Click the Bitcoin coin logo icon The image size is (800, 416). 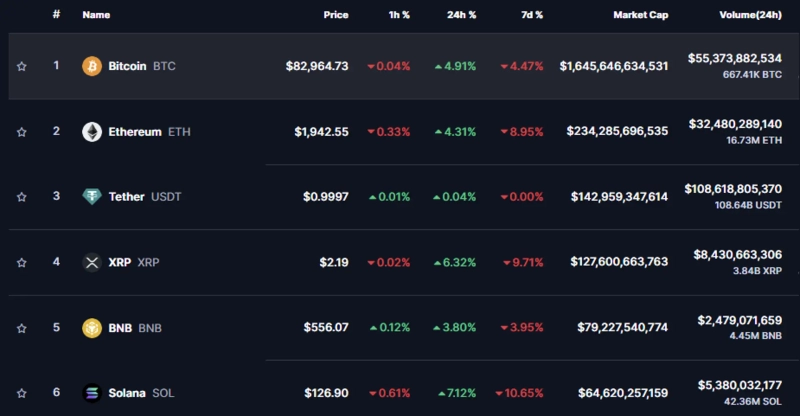click(x=92, y=66)
